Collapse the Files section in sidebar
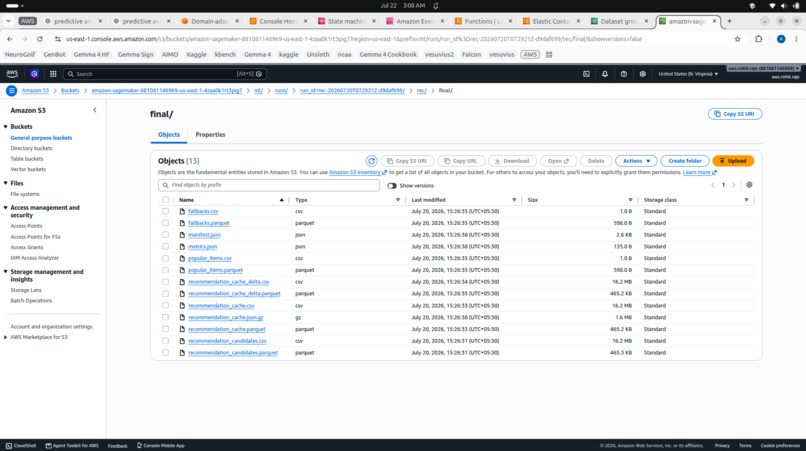Screen dimensions: 806x451 [x=6, y=183]
